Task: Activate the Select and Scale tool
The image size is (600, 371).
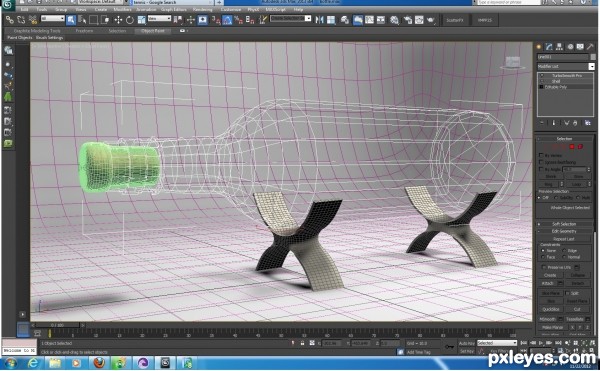Action: tap(141, 20)
